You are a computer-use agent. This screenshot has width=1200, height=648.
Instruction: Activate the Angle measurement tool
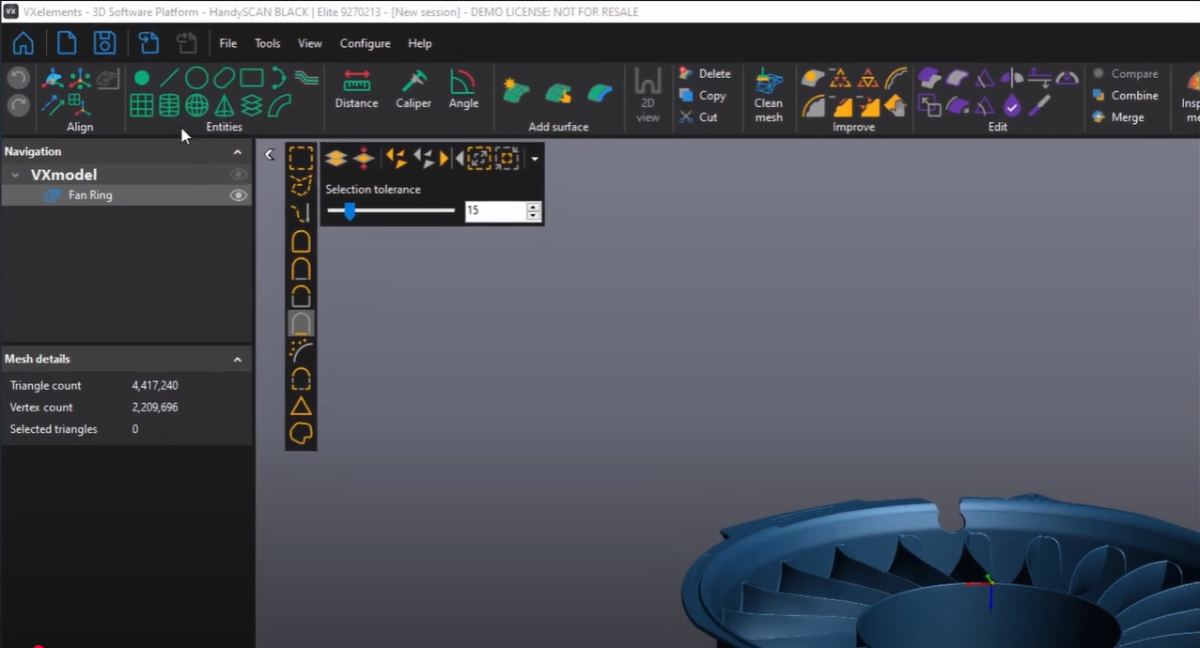point(463,90)
